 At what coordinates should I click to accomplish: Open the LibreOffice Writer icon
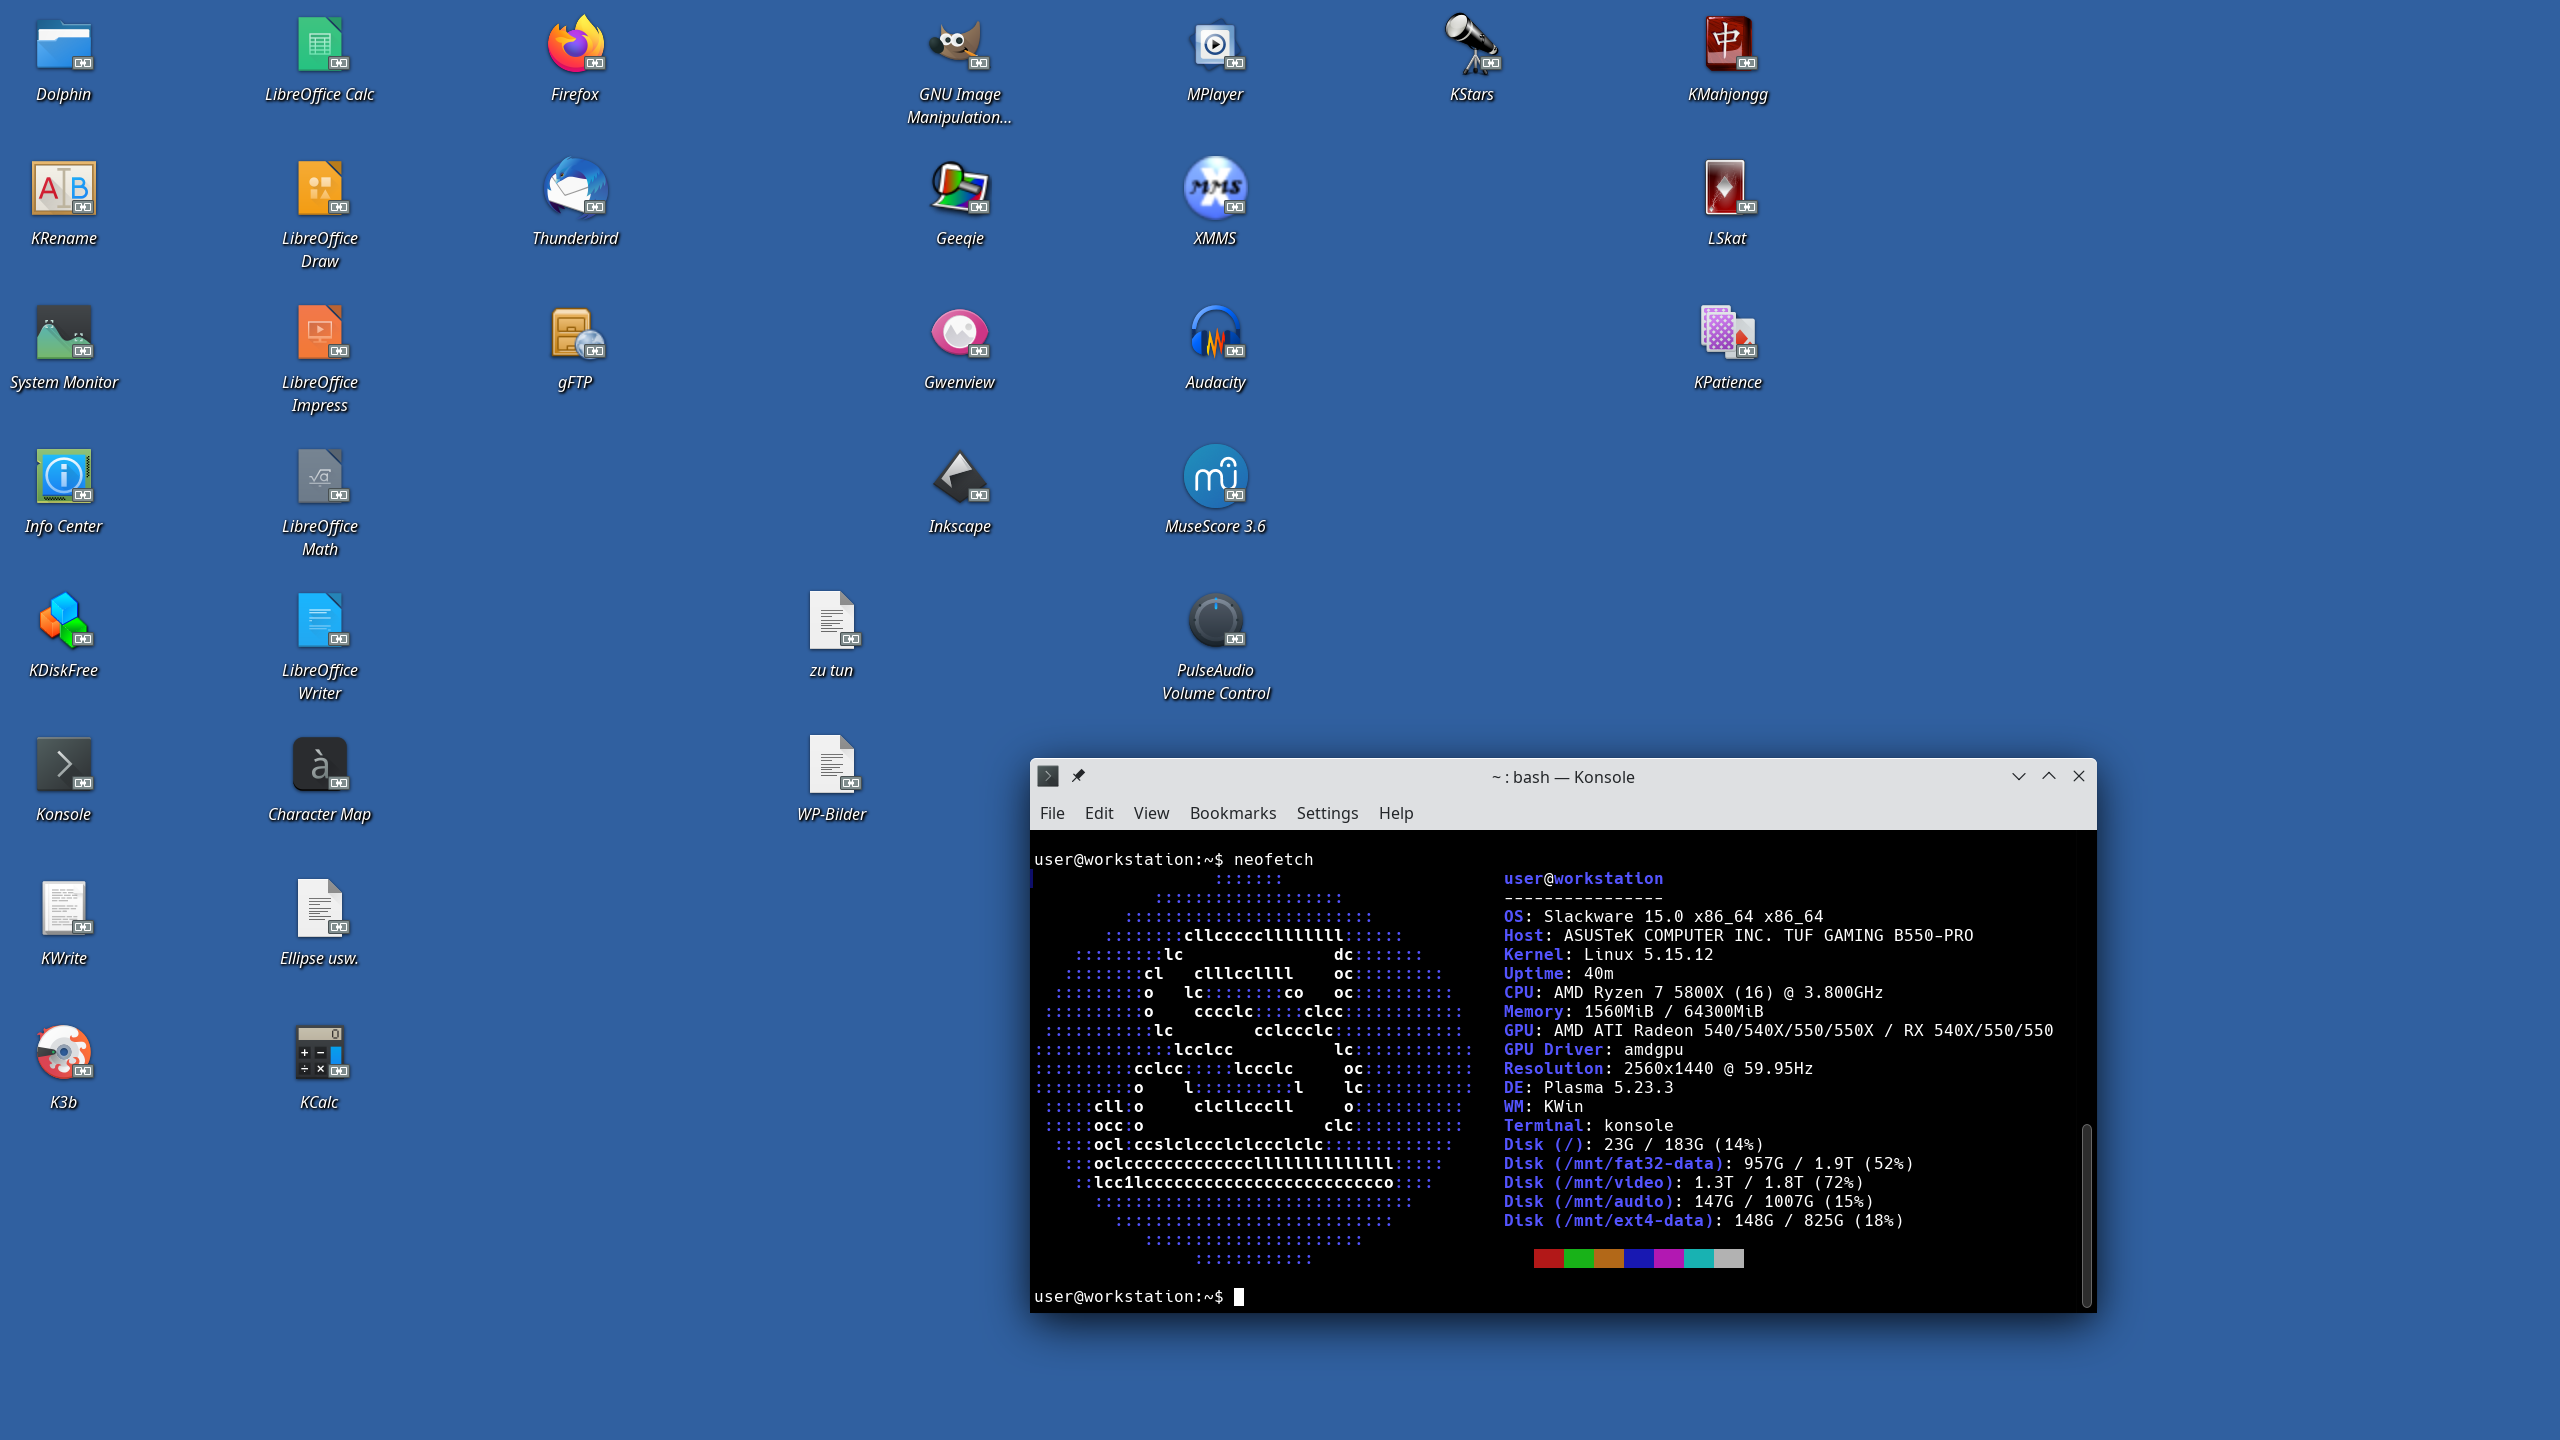pyautogui.click(x=319, y=622)
